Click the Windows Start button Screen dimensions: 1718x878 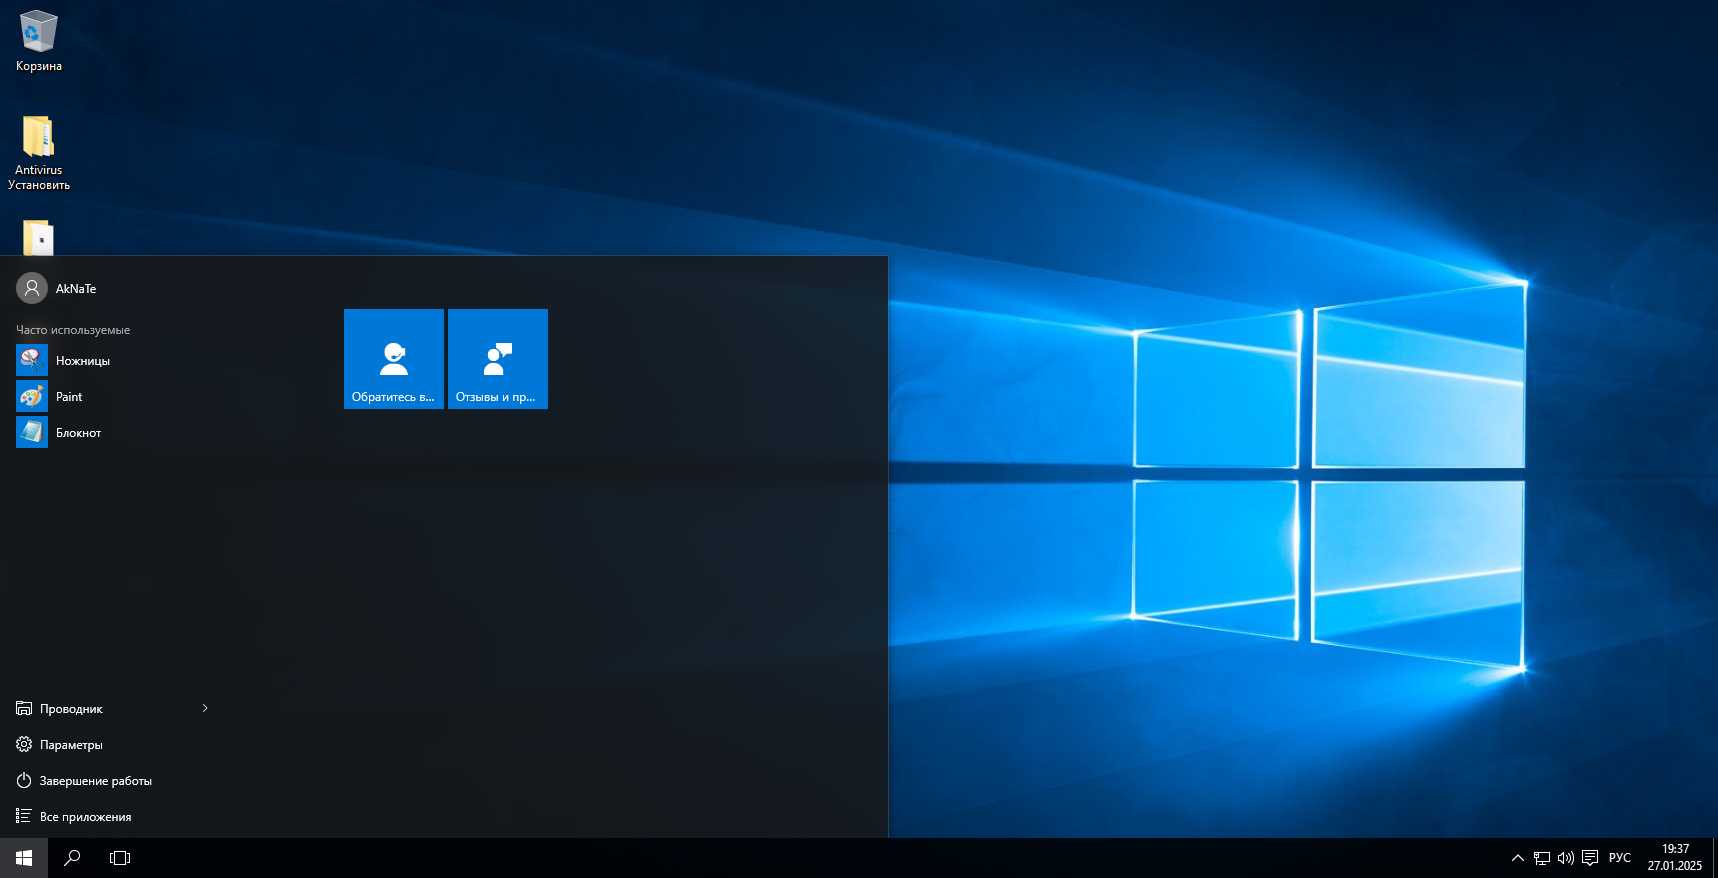tap(24, 858)
